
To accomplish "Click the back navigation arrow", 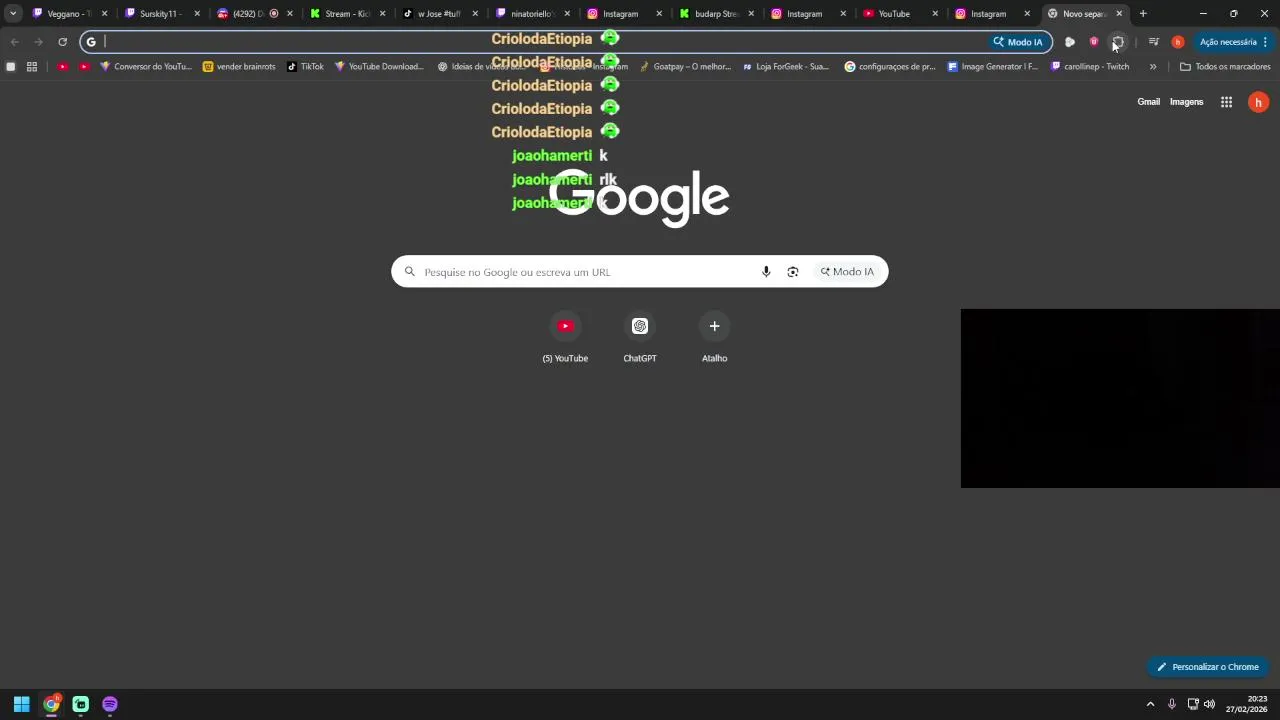I will (x=14, y=42).
